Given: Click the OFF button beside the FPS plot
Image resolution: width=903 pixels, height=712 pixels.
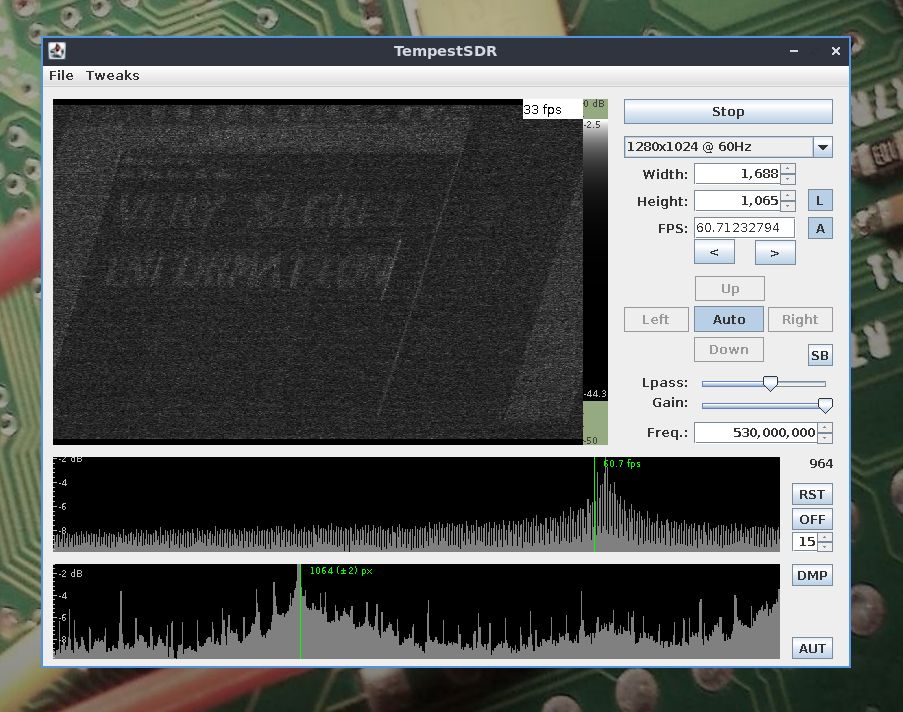Looking at the screenshot, I should [812, 519].
